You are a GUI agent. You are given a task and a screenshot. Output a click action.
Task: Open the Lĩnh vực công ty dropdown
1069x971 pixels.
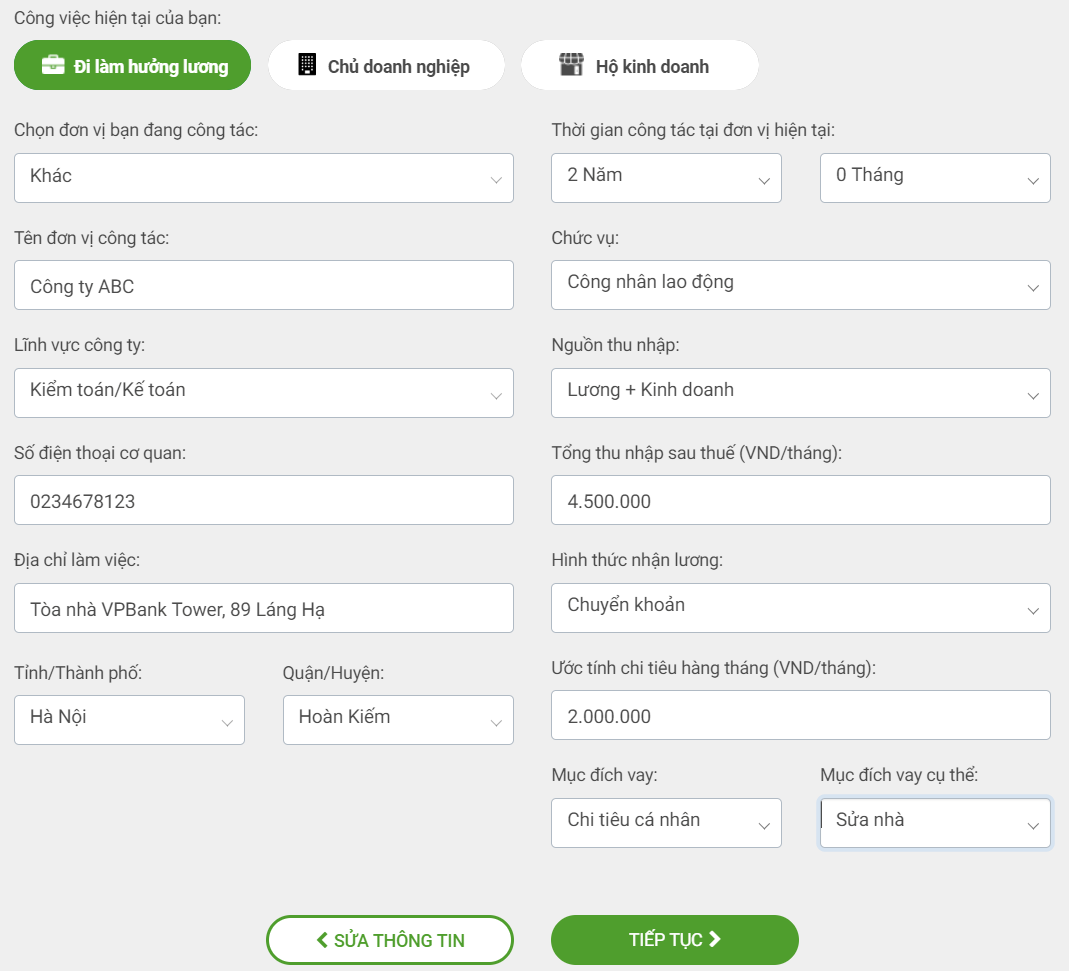point(264,392)
